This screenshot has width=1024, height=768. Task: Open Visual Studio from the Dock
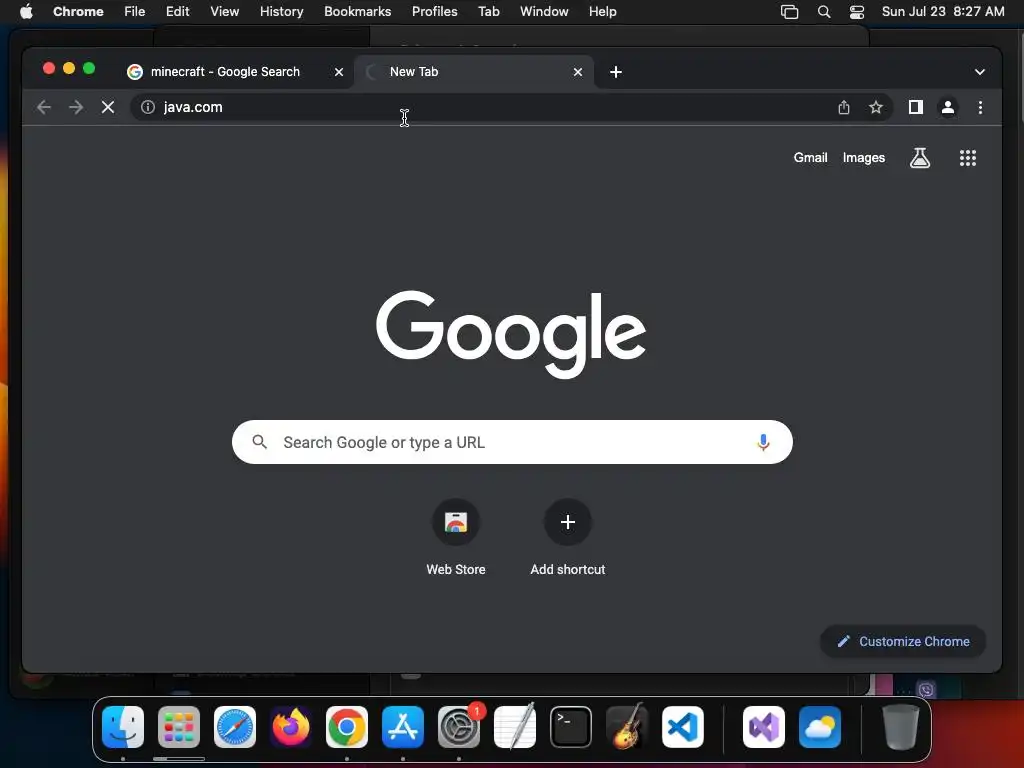(x=763, y=727)
